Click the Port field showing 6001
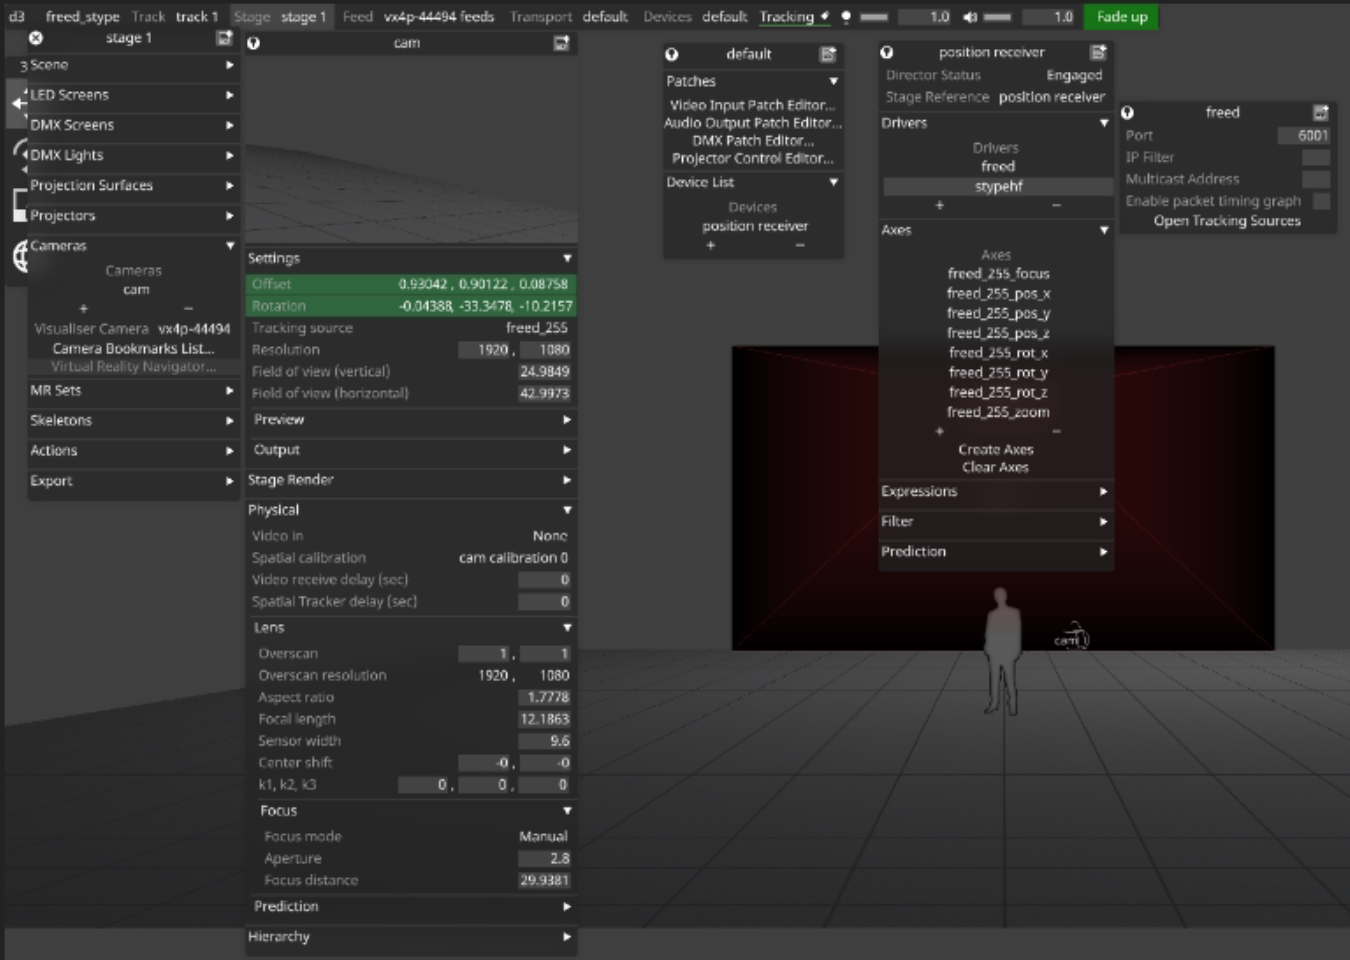 [x=1304, y=136]
